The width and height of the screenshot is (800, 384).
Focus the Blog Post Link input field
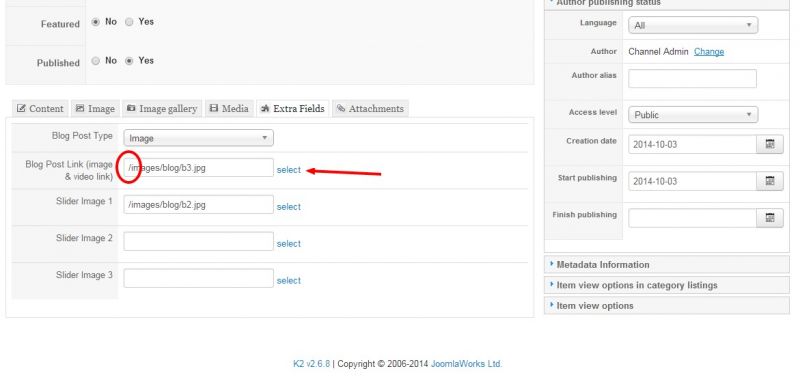(198, 168)
